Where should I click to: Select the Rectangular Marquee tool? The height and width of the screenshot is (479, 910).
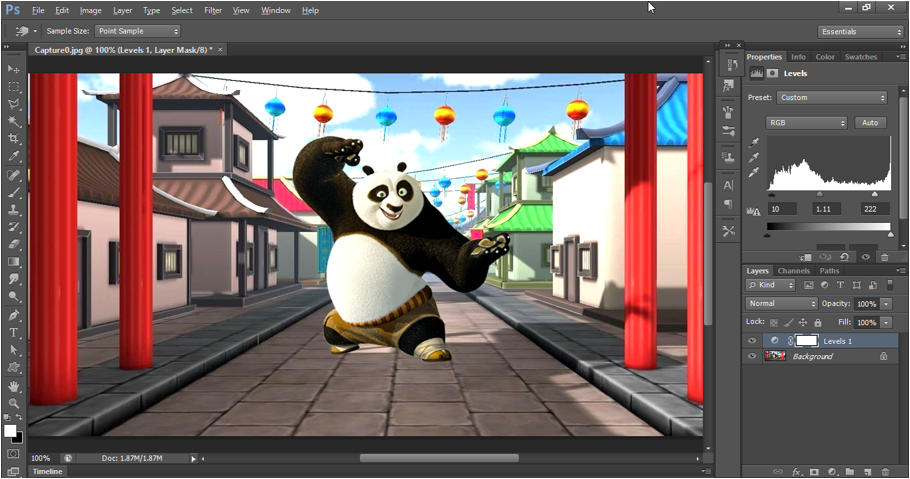(13, 87)
